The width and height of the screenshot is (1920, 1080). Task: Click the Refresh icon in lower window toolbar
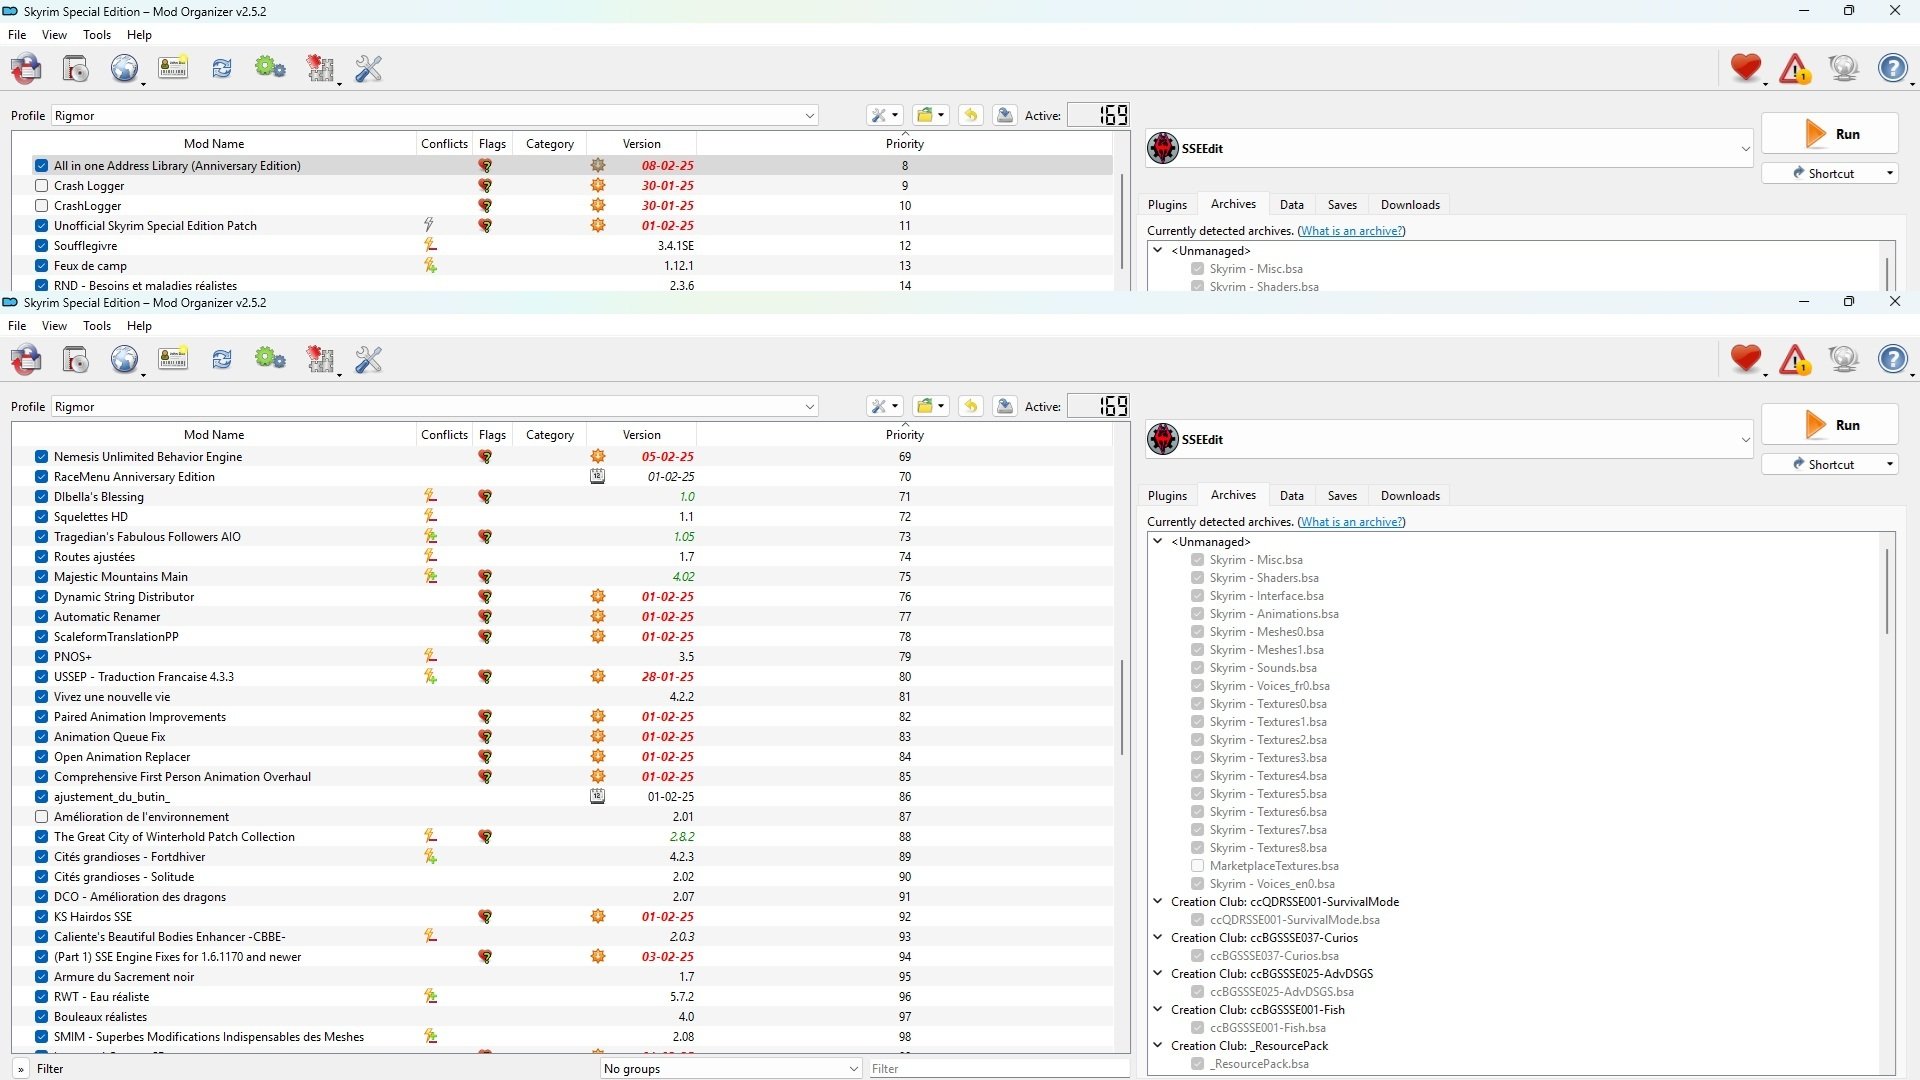(222, 359)
